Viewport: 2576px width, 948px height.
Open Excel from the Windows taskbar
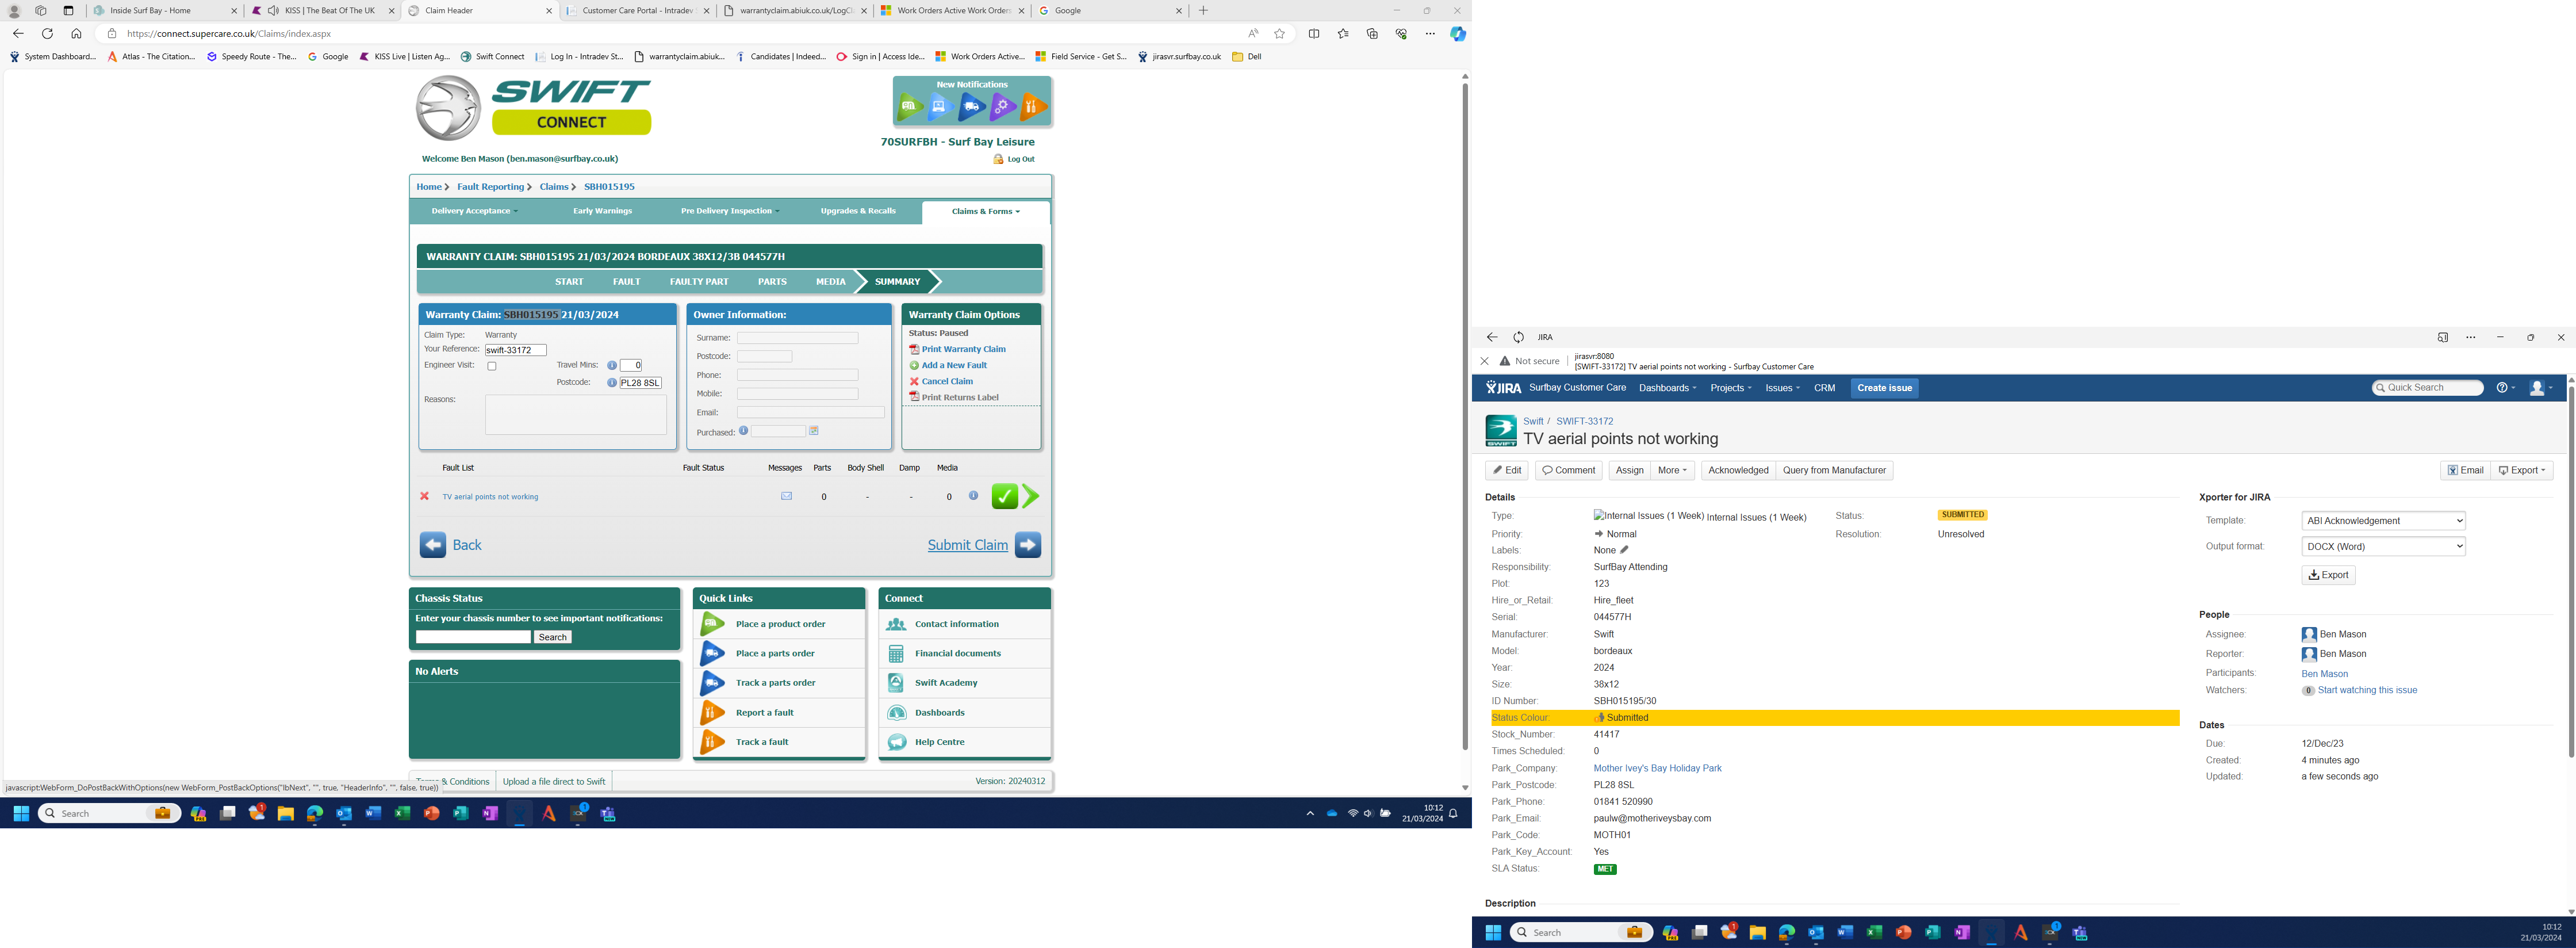tap(402, 814)
